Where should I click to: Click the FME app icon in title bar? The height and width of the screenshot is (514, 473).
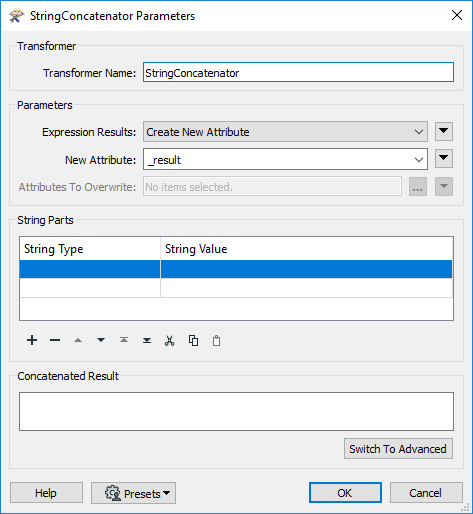tap(16, 16)
